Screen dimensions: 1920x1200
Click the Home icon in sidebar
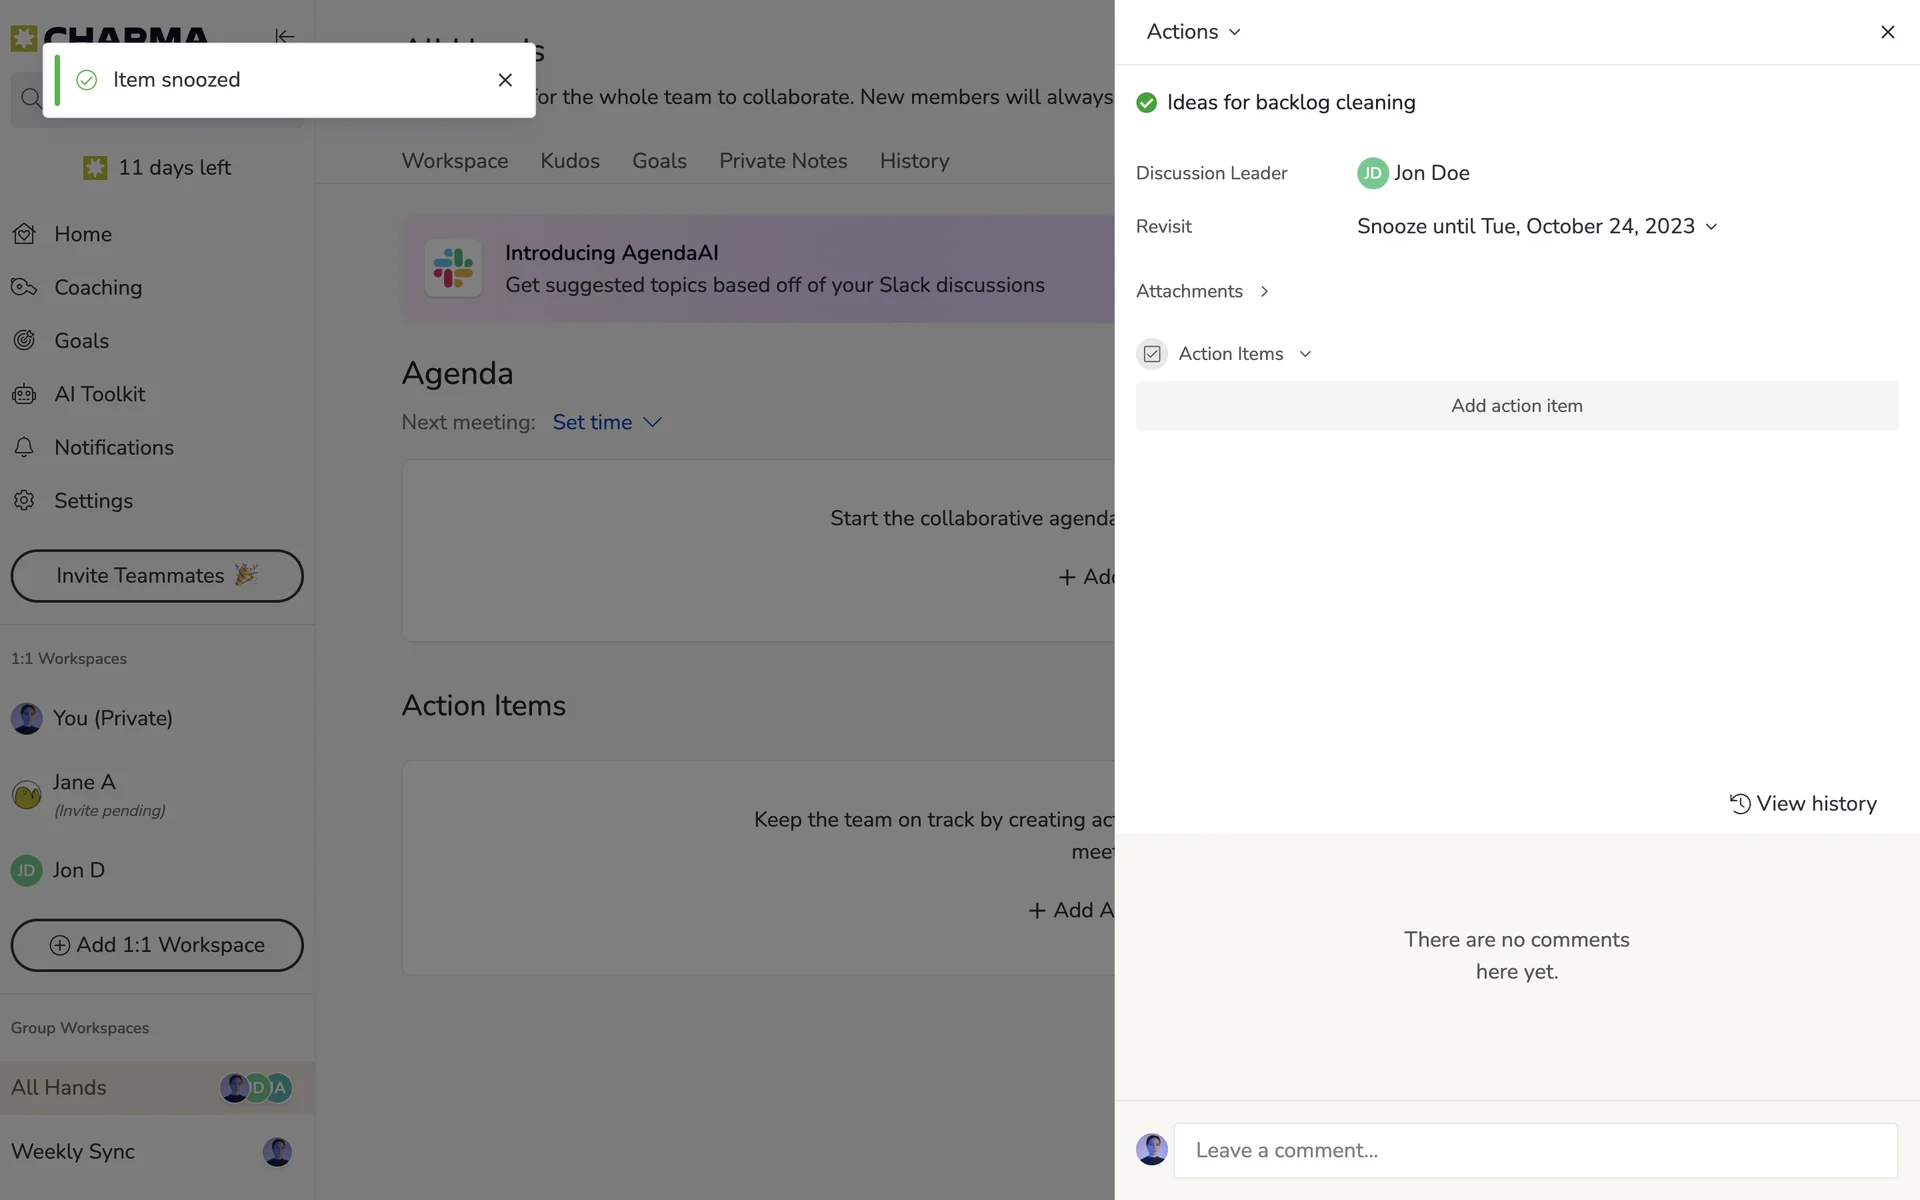click(24, 234)
